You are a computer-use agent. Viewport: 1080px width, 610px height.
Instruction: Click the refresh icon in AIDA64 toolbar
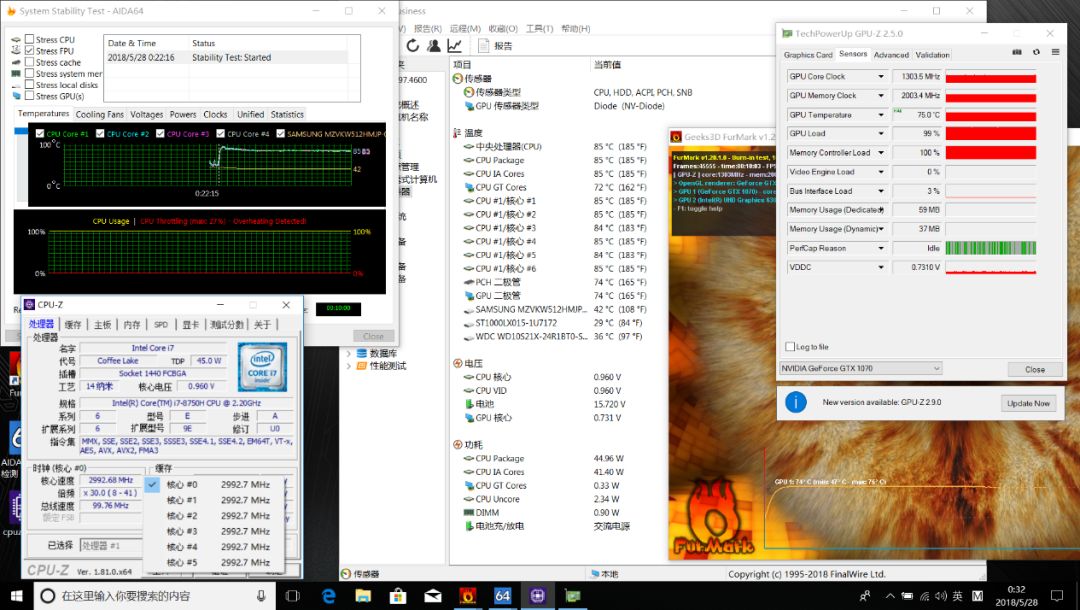pos(412,45)
